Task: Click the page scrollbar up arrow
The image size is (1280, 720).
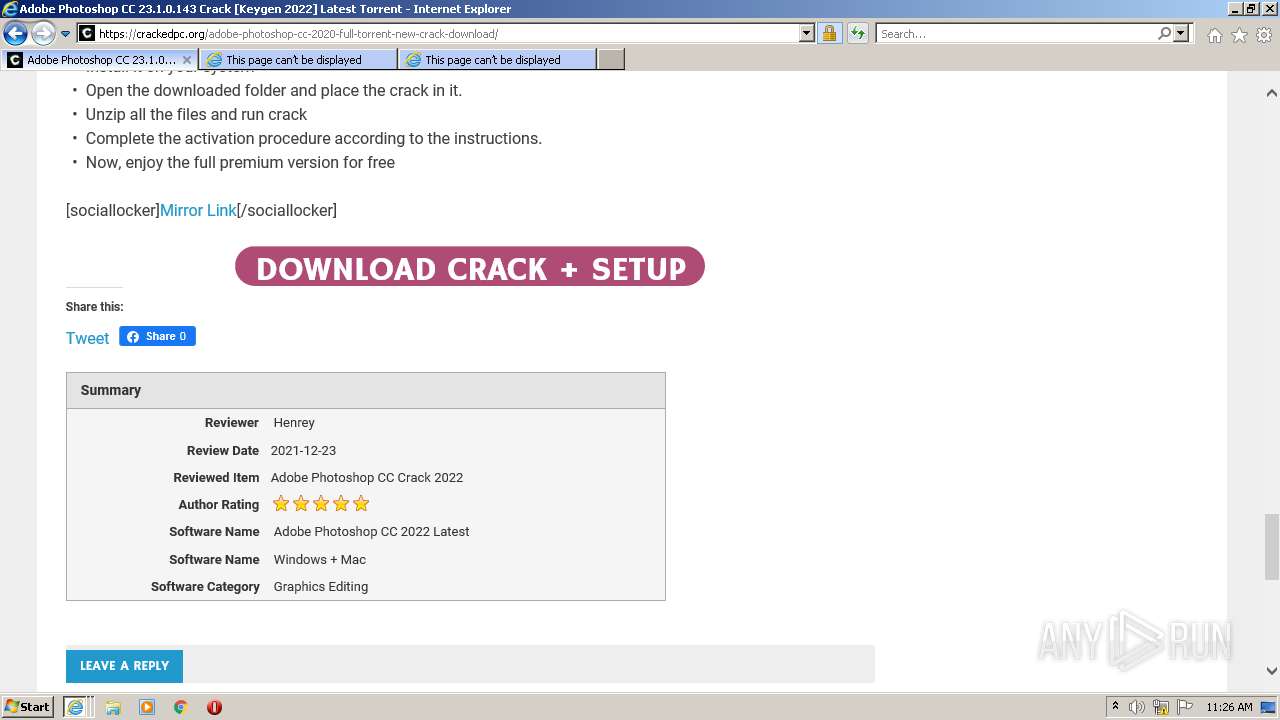Action: click(1271, 93)
